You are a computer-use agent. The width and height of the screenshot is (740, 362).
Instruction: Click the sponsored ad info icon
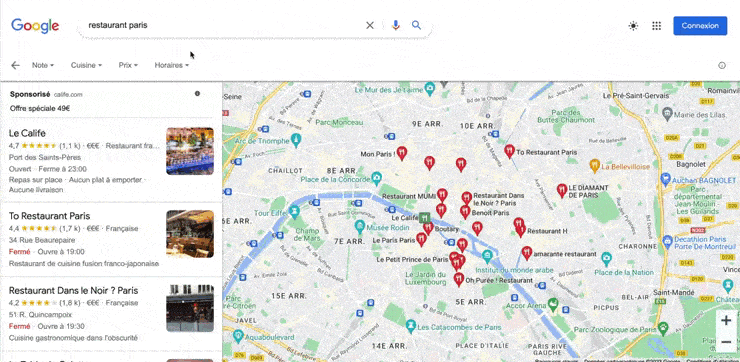pyautogui.click(x=197, y=93)
